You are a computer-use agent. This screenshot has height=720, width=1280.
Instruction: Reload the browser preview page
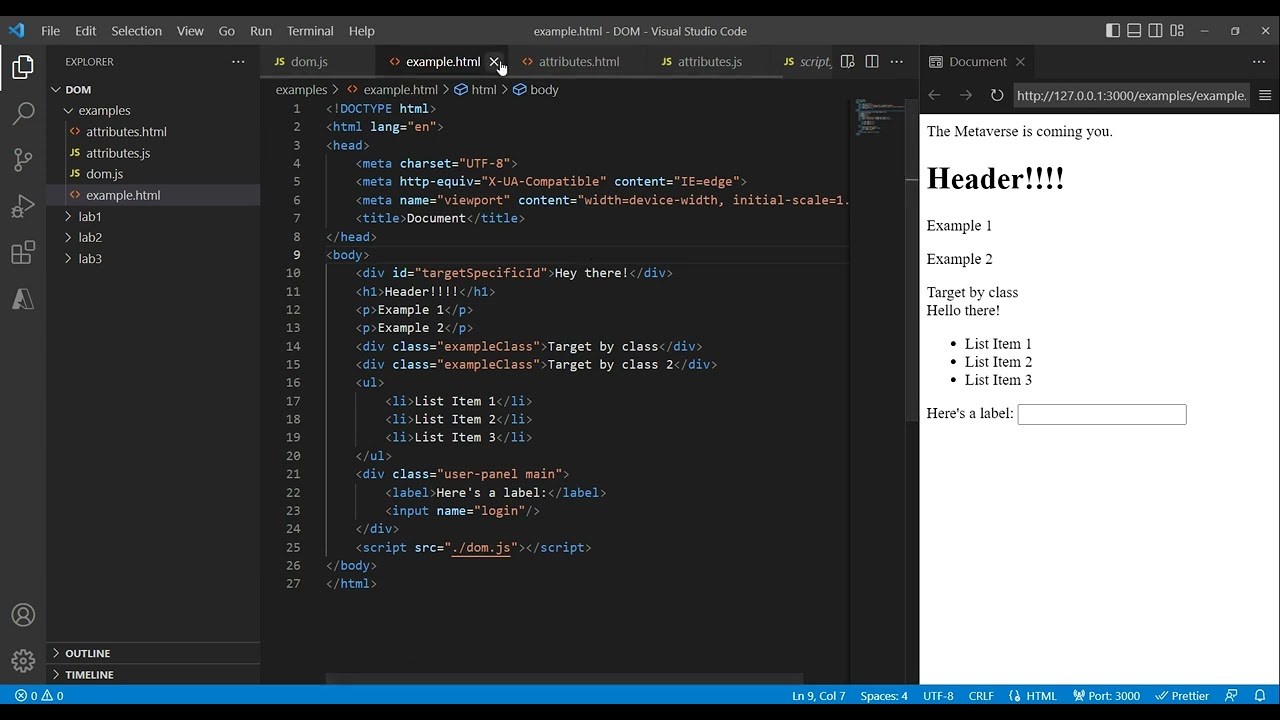(x=996, y=96)
